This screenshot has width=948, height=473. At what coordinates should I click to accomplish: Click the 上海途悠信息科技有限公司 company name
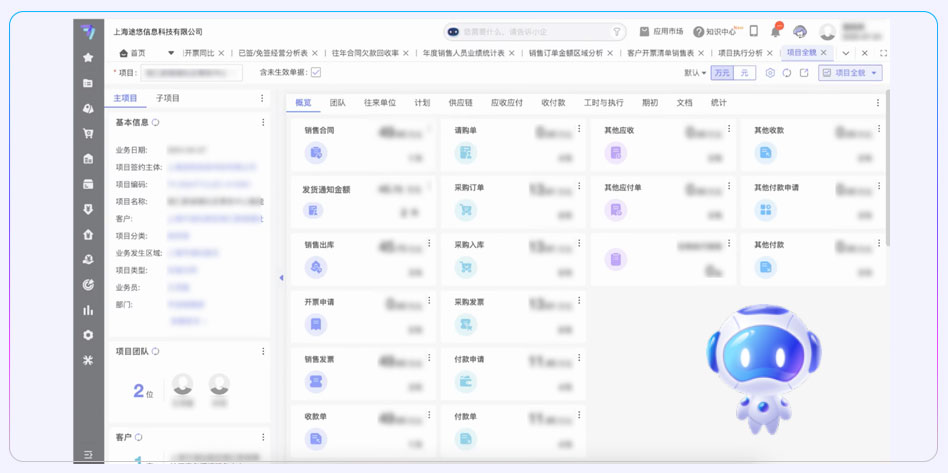158,32
